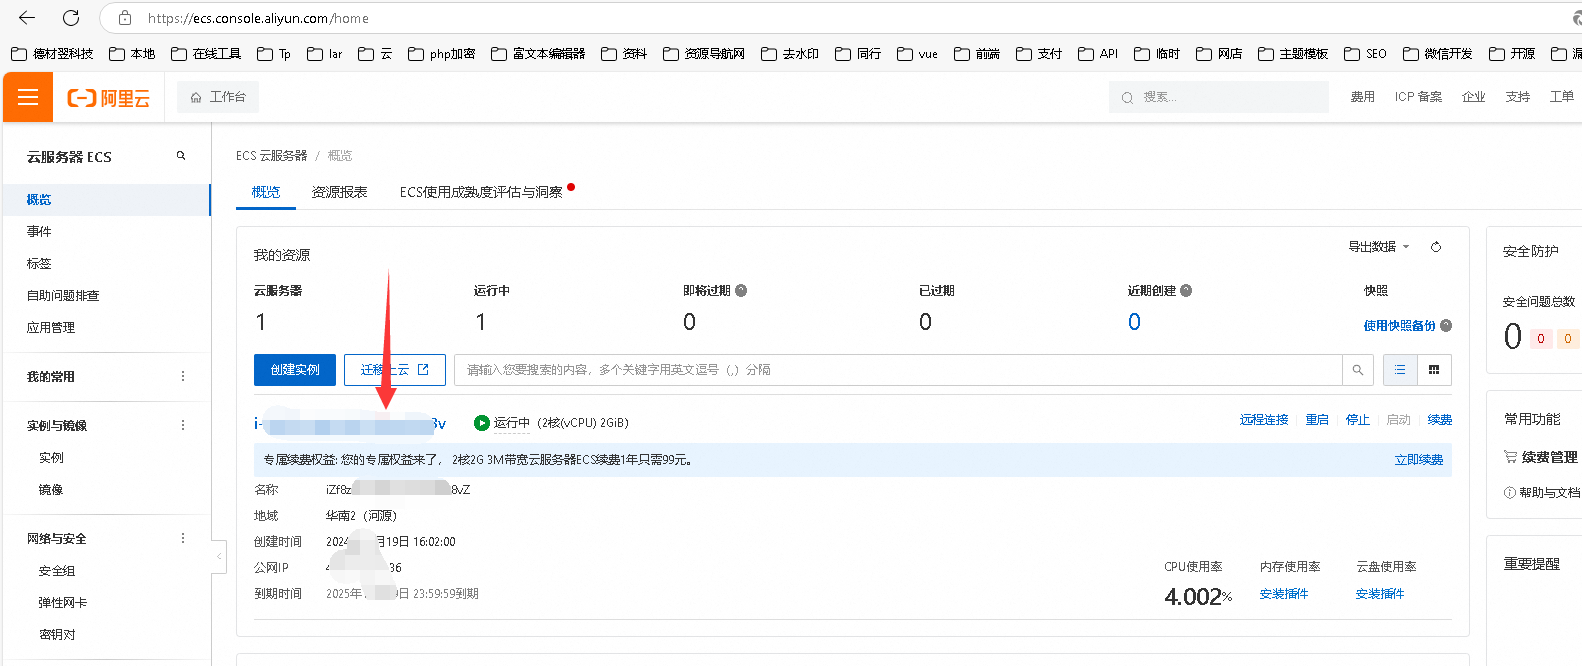Click 远程连接 for the instance
Image resolution: width=1582 pixels, height=666 pixels.
pos(1264,420)
